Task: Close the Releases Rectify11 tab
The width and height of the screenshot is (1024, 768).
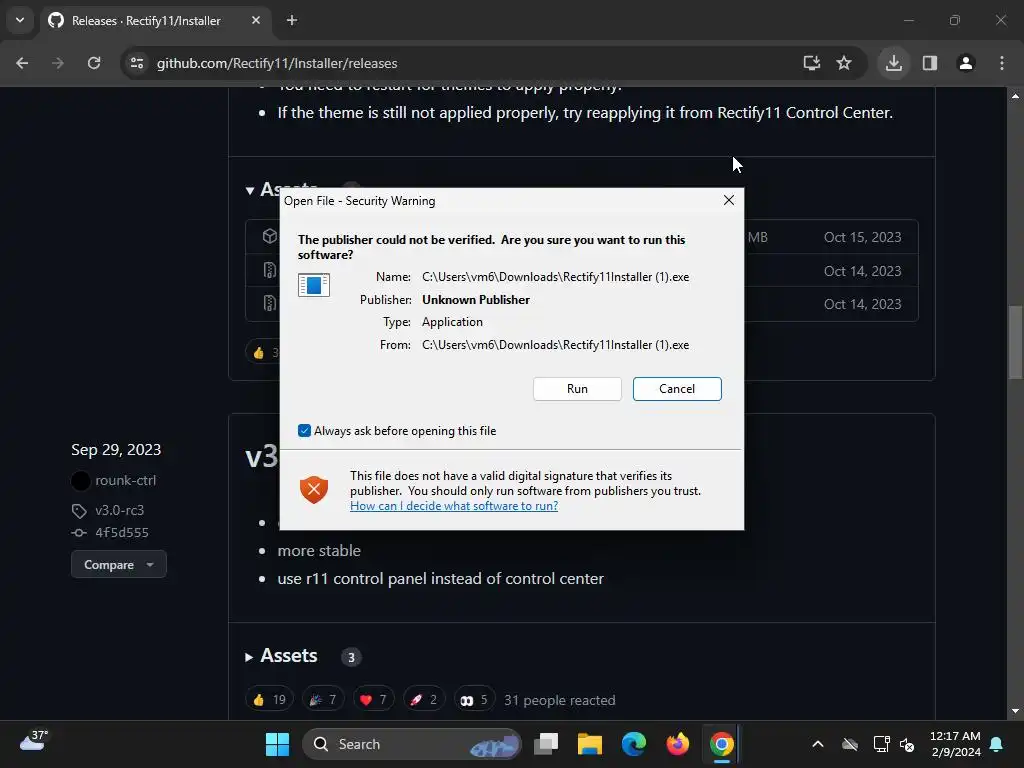Action: [x=255, y=20]
